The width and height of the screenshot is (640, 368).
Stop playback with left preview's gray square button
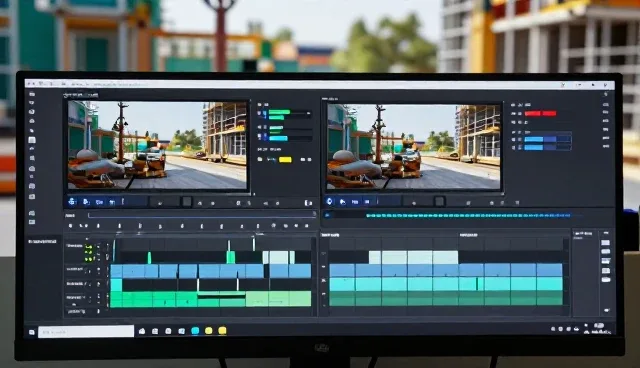(x=187, y=202)
